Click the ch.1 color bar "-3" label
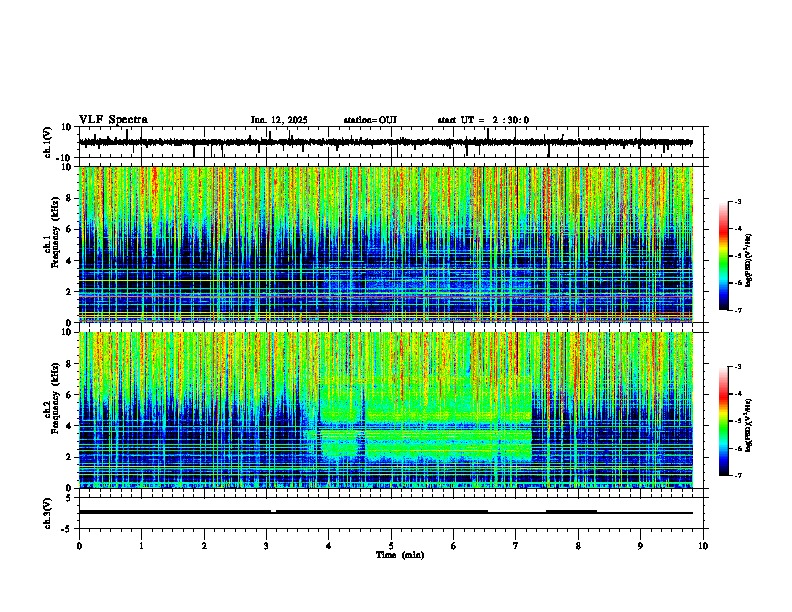 point(737,202)
